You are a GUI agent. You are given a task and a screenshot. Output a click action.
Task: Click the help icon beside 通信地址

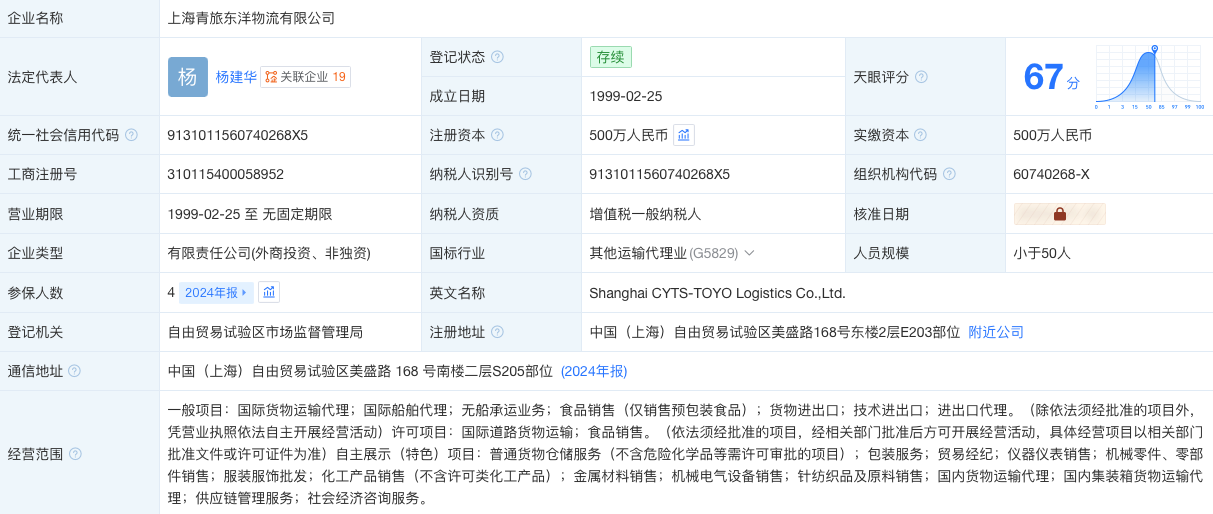74,371
